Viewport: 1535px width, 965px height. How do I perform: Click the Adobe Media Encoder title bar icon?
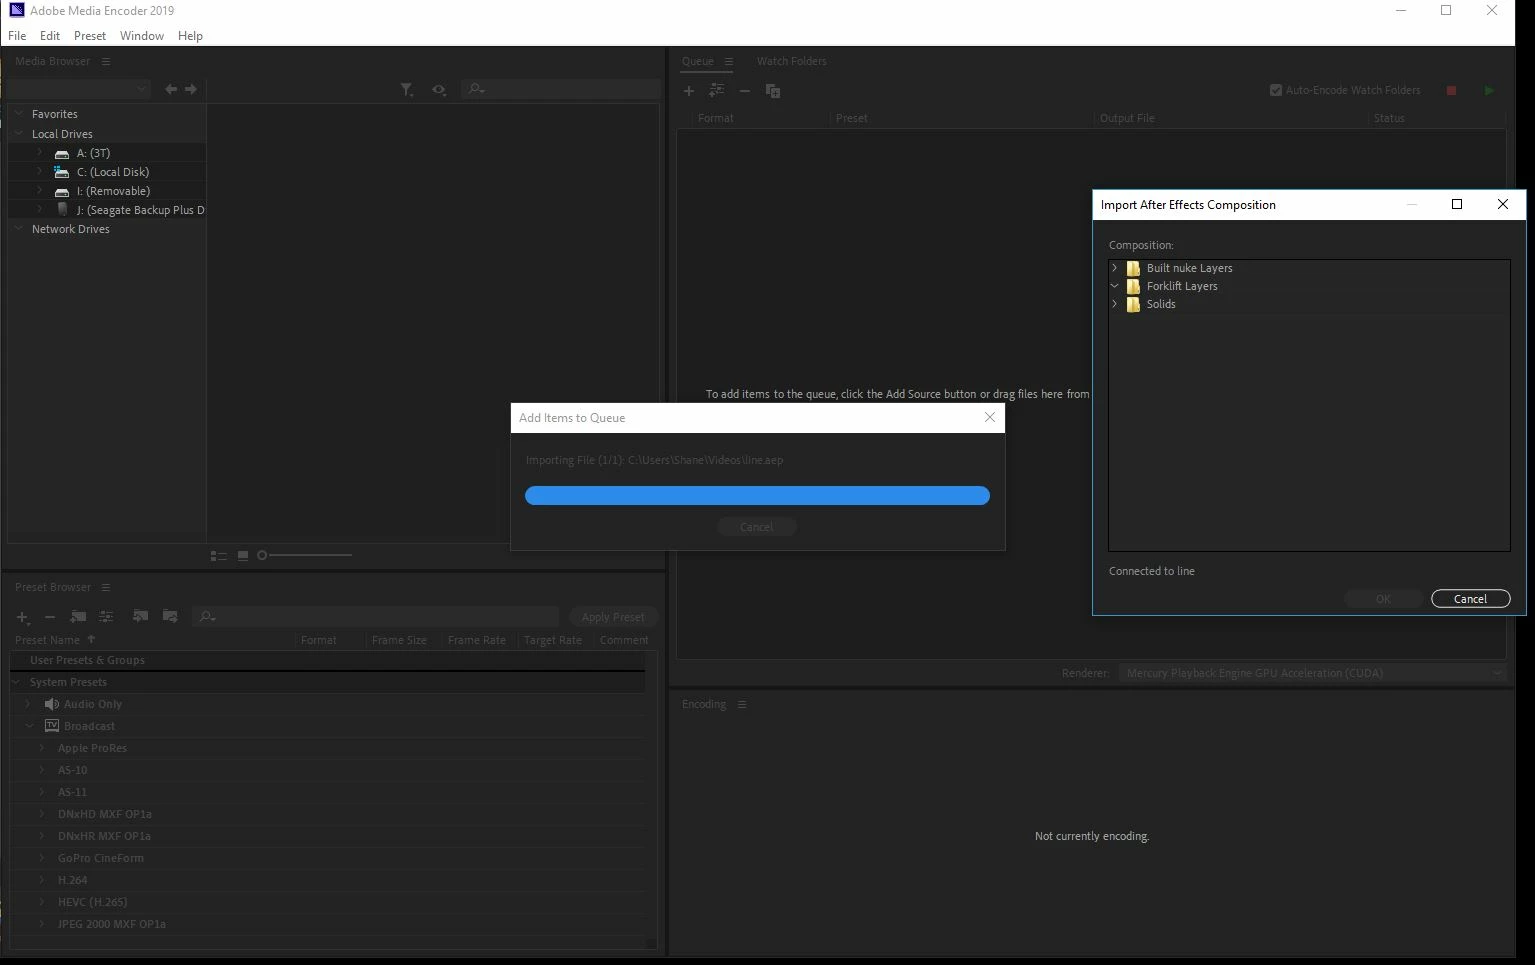(x=16, y=10)
